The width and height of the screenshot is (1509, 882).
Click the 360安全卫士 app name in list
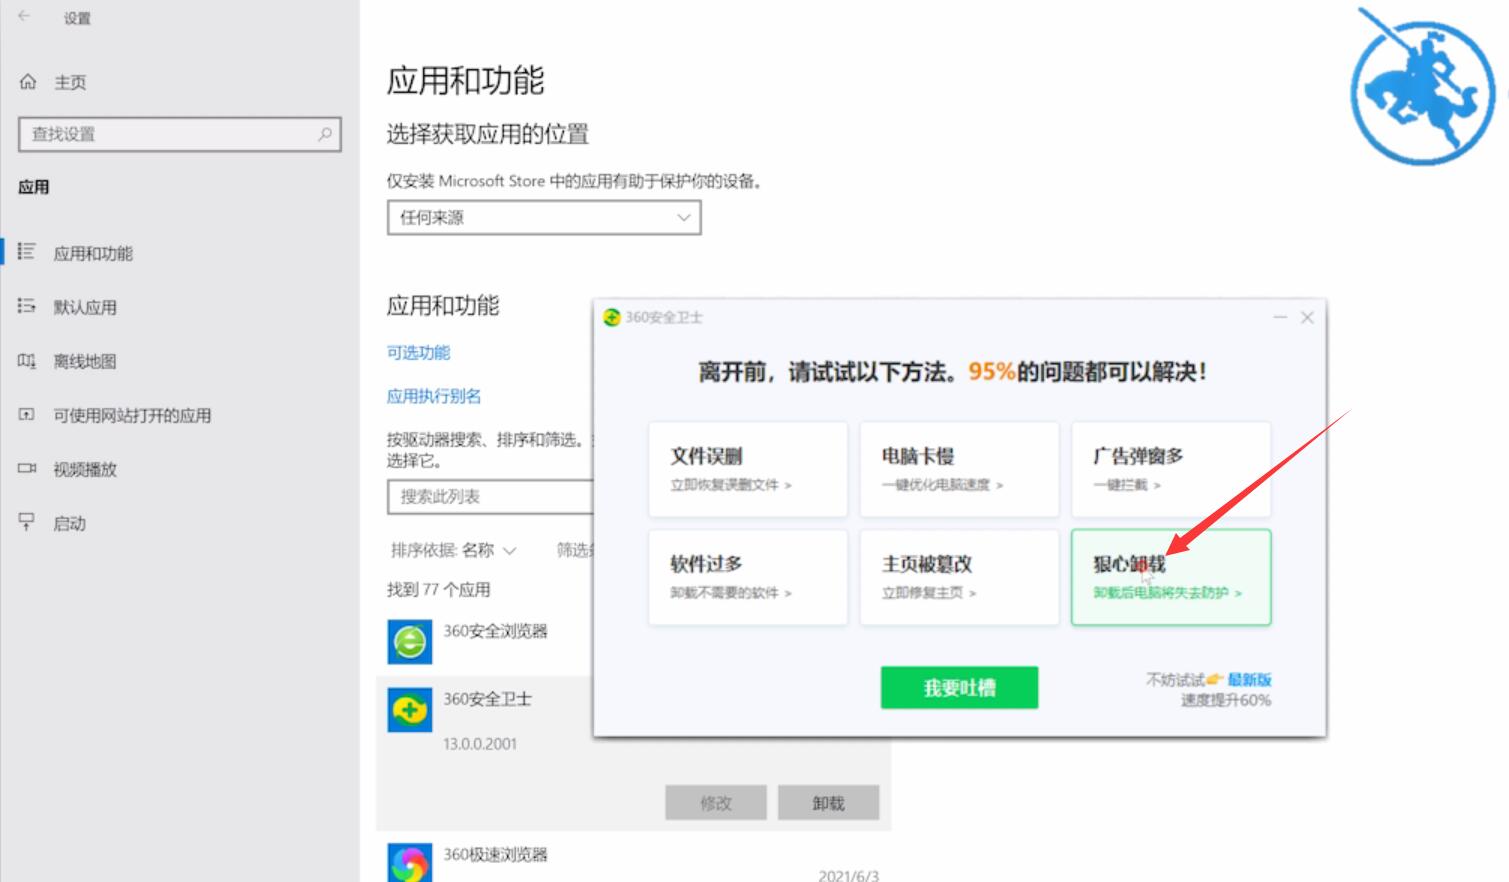pos(487,699)
